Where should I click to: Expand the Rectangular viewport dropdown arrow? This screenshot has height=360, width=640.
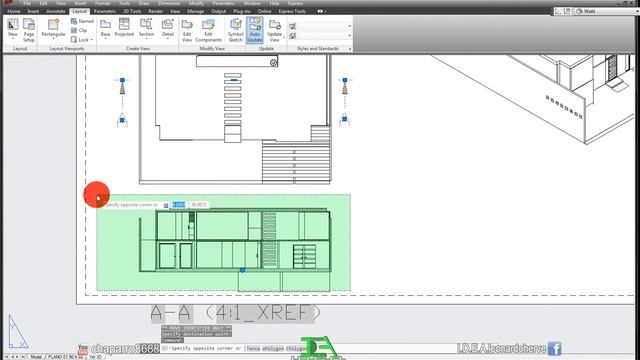tap(53, 39)
